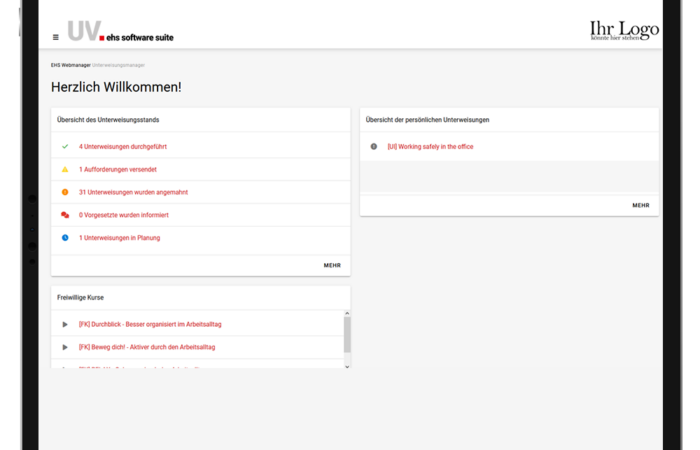Click MEHR under persönlichen Unterweisungen
The width and height of the screenshot is (700, 450).
pos(640,205)
